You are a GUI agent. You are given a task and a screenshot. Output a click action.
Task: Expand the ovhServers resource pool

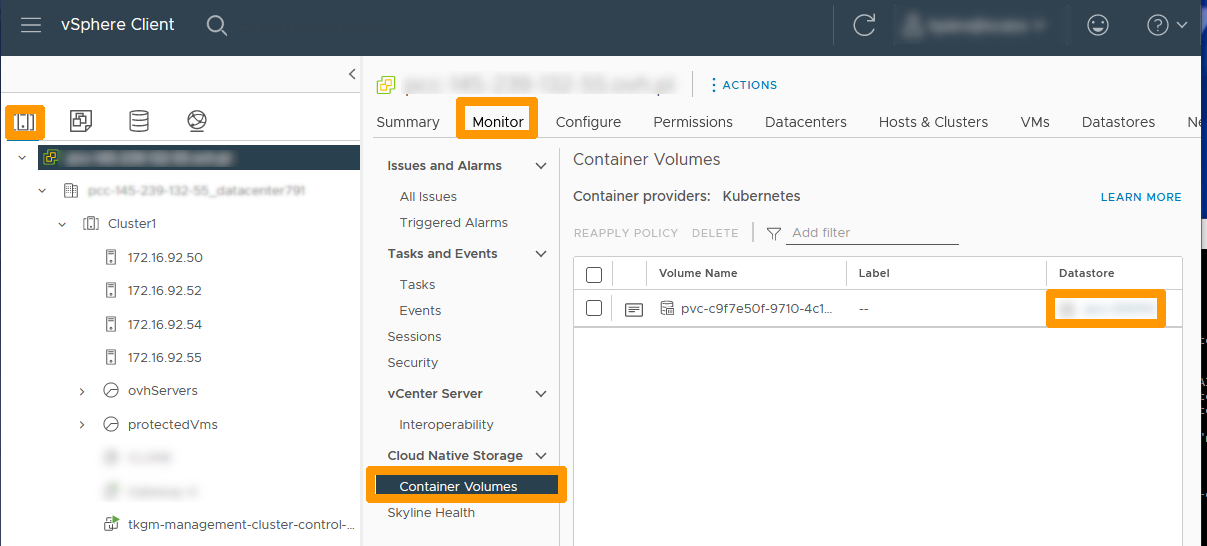(82, 391)
